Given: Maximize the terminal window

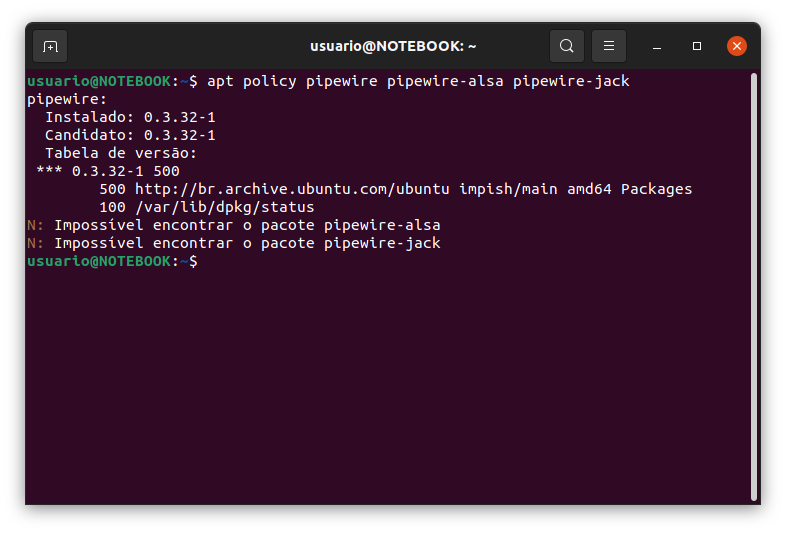Looking at the screenshot, I should (x=697, y=46).
